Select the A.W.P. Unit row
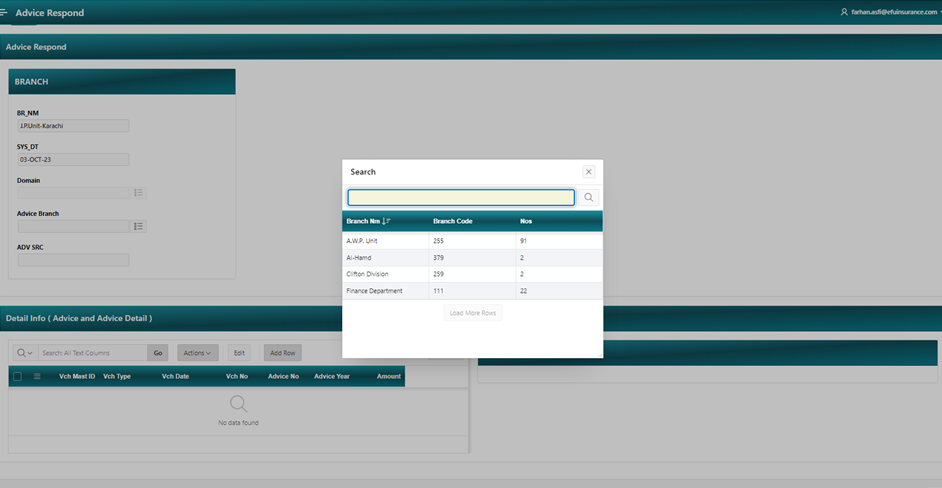 [x=362, y=241]
